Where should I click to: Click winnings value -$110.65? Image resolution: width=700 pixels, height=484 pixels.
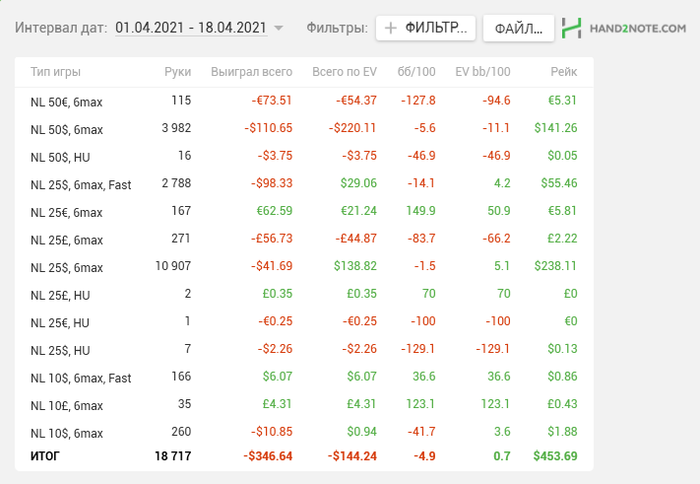268,128
